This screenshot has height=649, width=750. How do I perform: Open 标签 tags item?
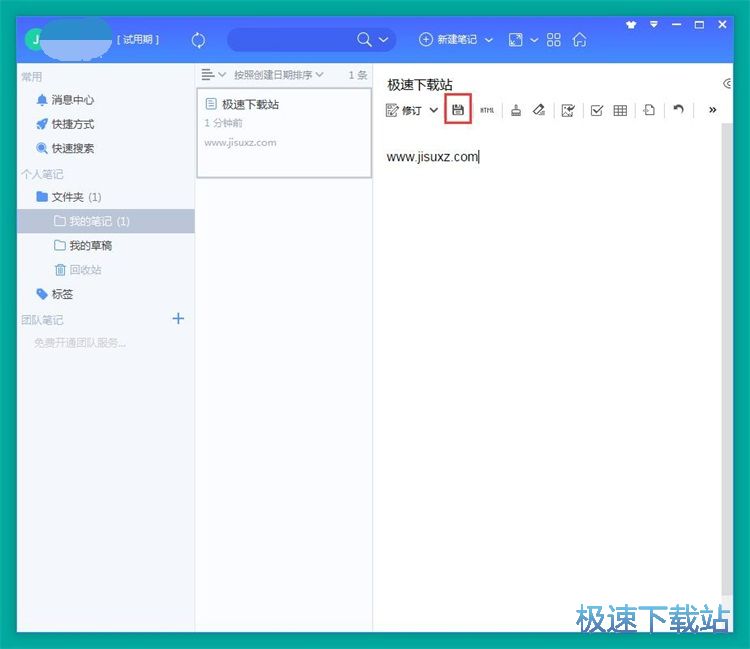click(x=55, y=294)
